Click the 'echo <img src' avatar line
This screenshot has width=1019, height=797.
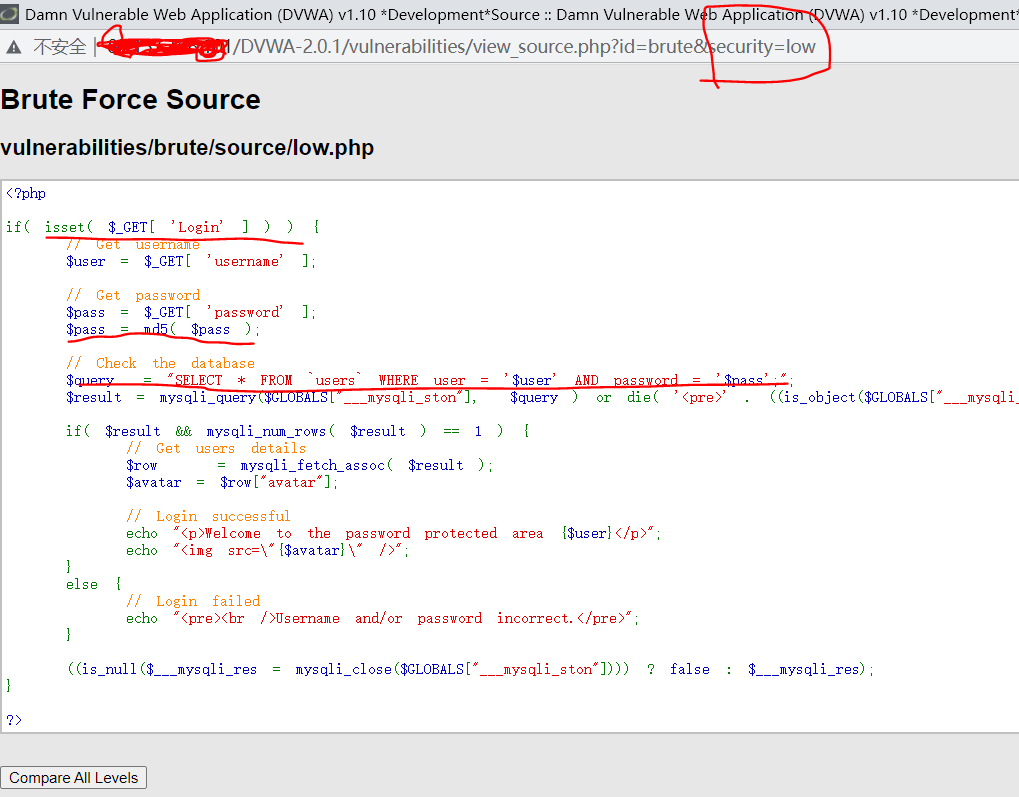(x=267, y=550)
